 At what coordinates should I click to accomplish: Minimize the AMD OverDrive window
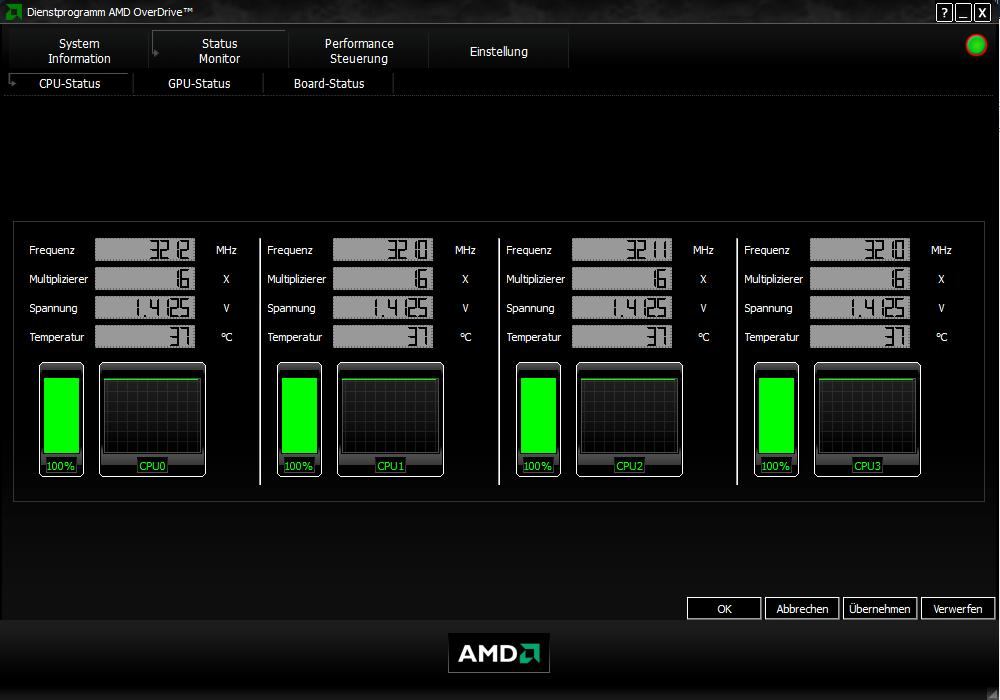964,12
